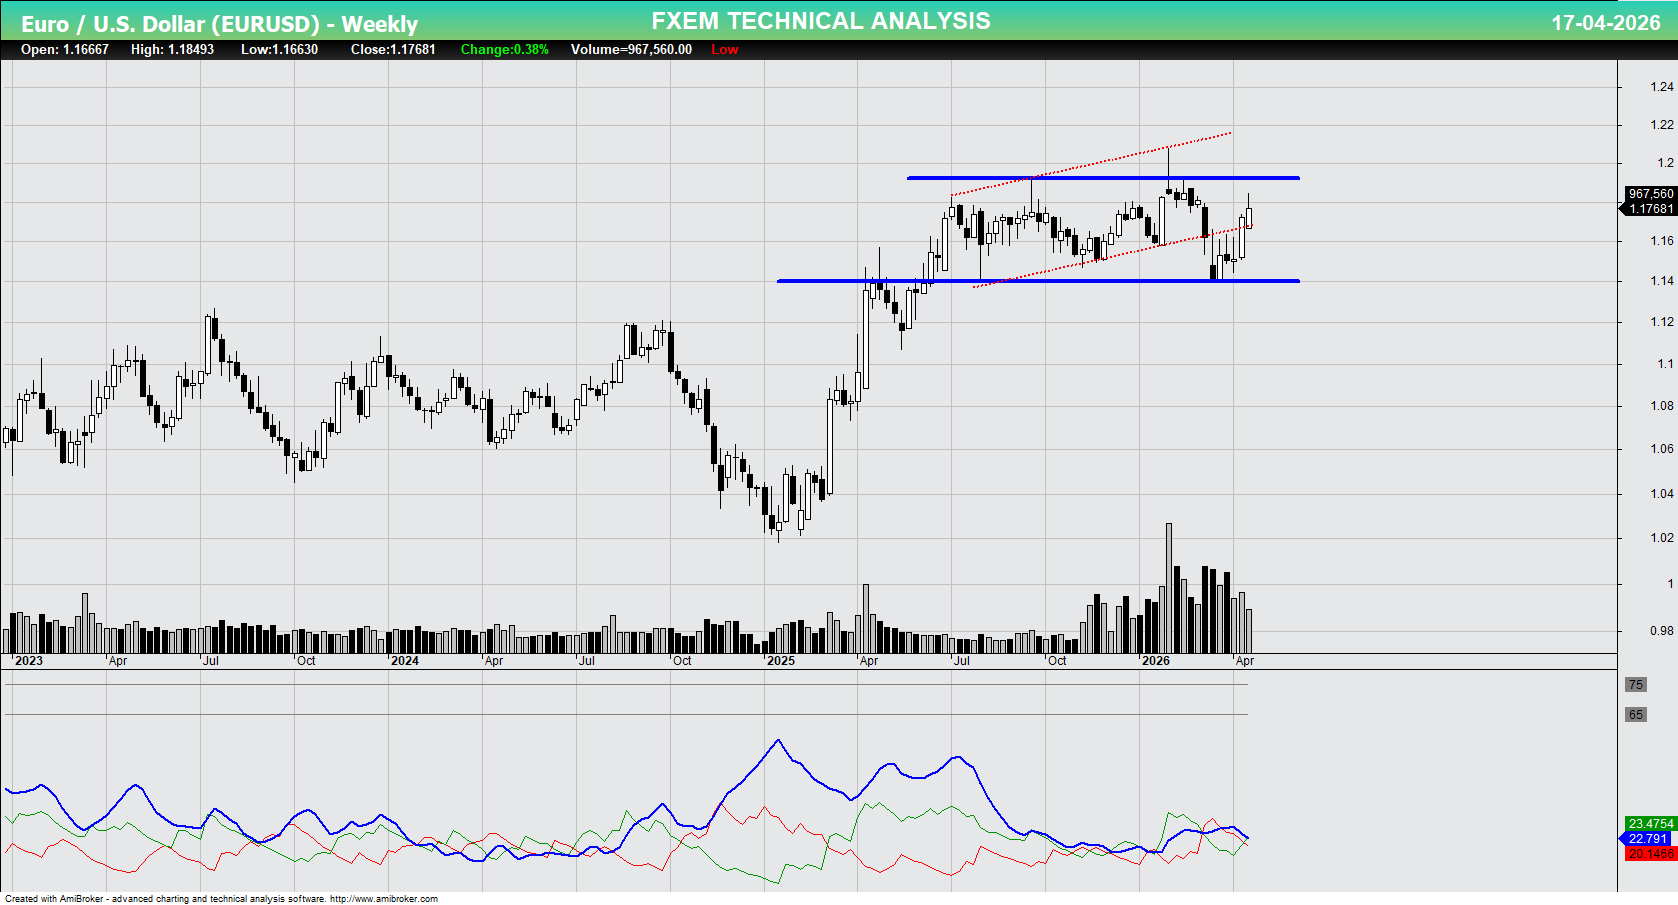This screenshot has width=1678, height=905.
Task: Click the FXEM TECHNICAL ANALYSIS header
Action: pos(819,20)
